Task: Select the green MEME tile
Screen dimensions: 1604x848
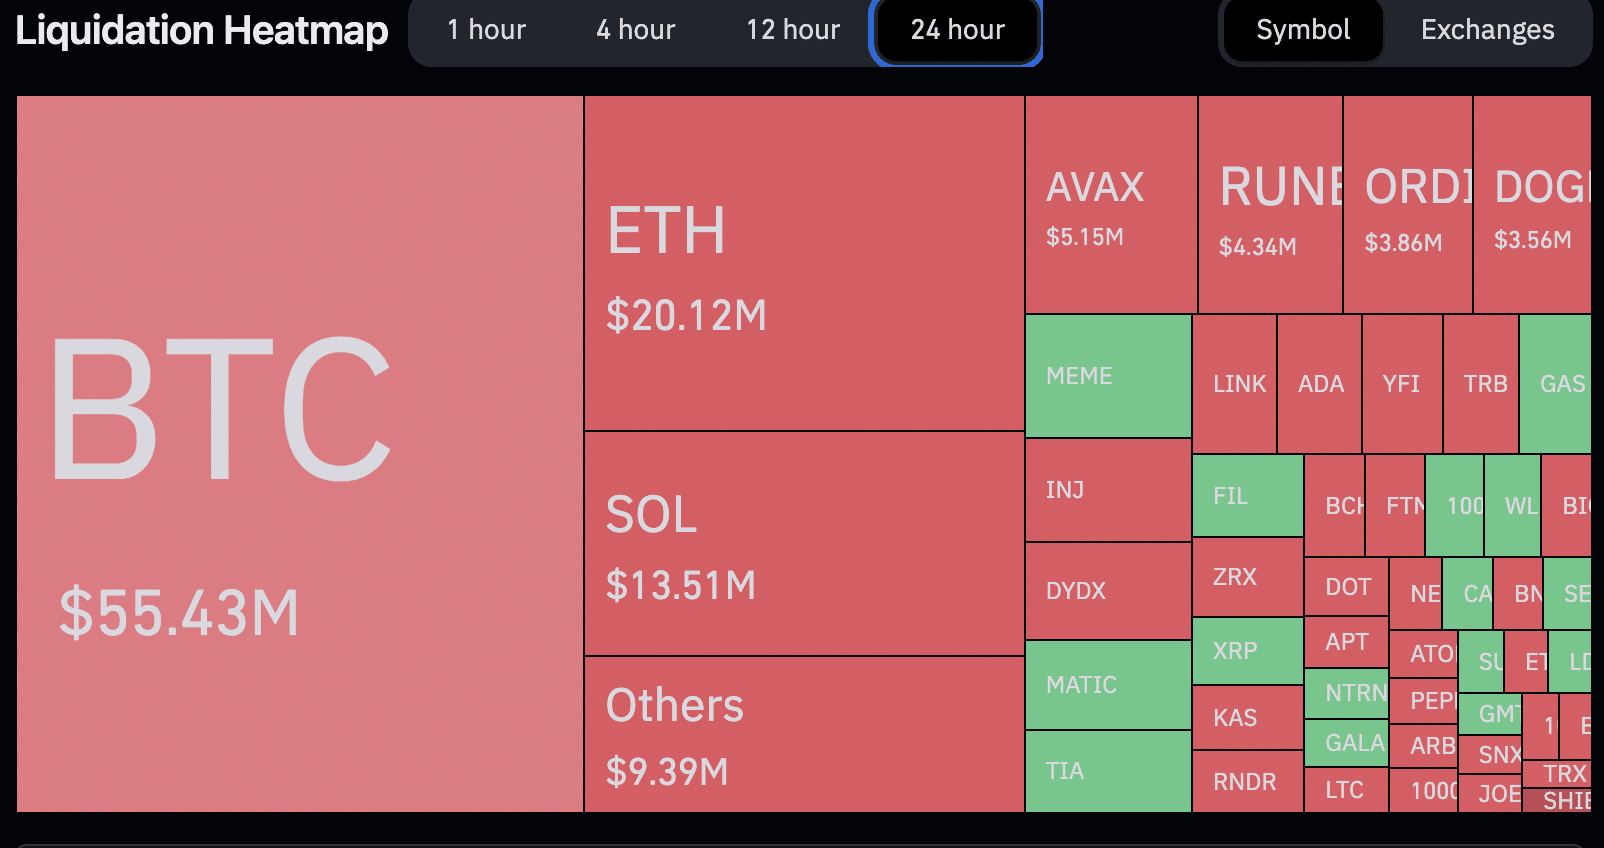Action: click(1108, 376)
